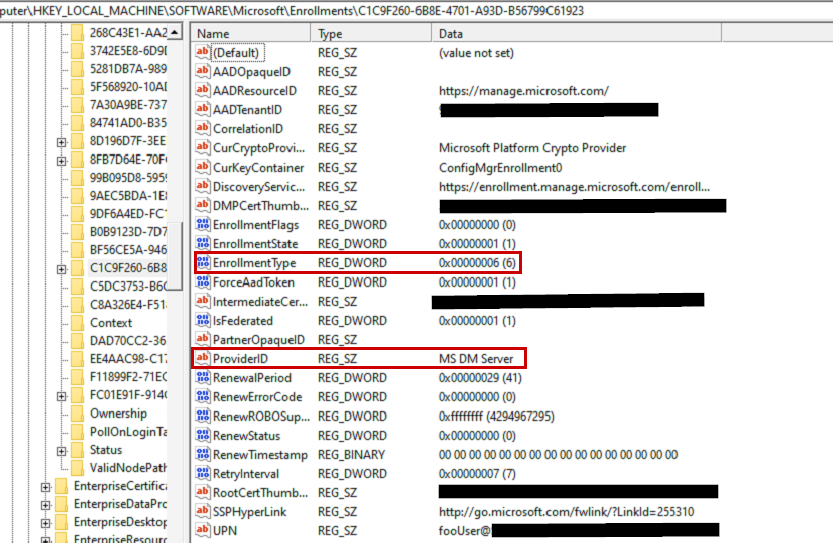Click the tree pane scroll-up arrow
The image size is (833, 543).
pos(175,33)
